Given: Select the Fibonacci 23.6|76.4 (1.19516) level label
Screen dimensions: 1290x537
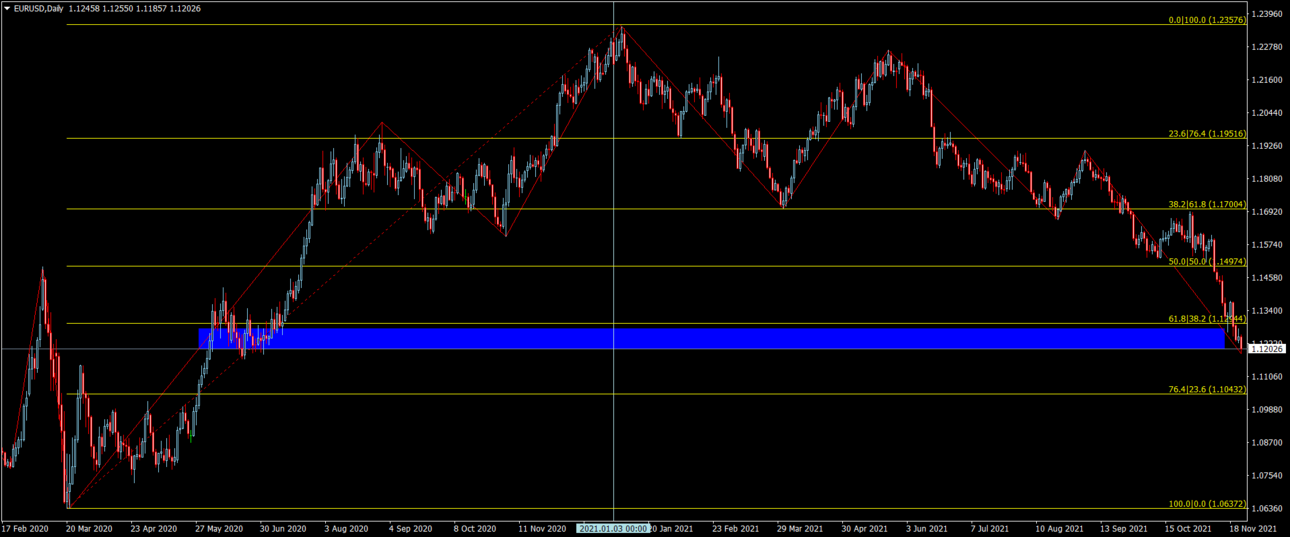Looking at the screenshot, I should click(x=1207, y=134).
